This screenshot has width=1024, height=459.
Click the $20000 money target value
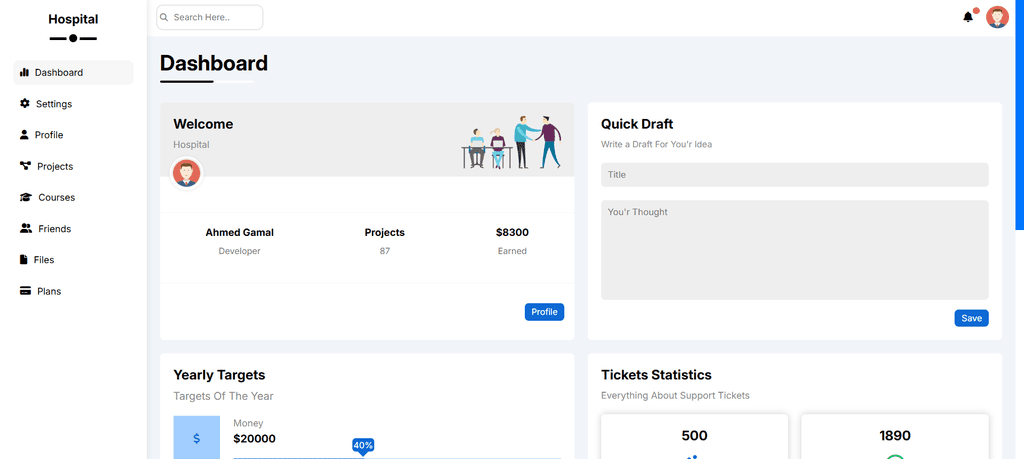click(254, 439)
